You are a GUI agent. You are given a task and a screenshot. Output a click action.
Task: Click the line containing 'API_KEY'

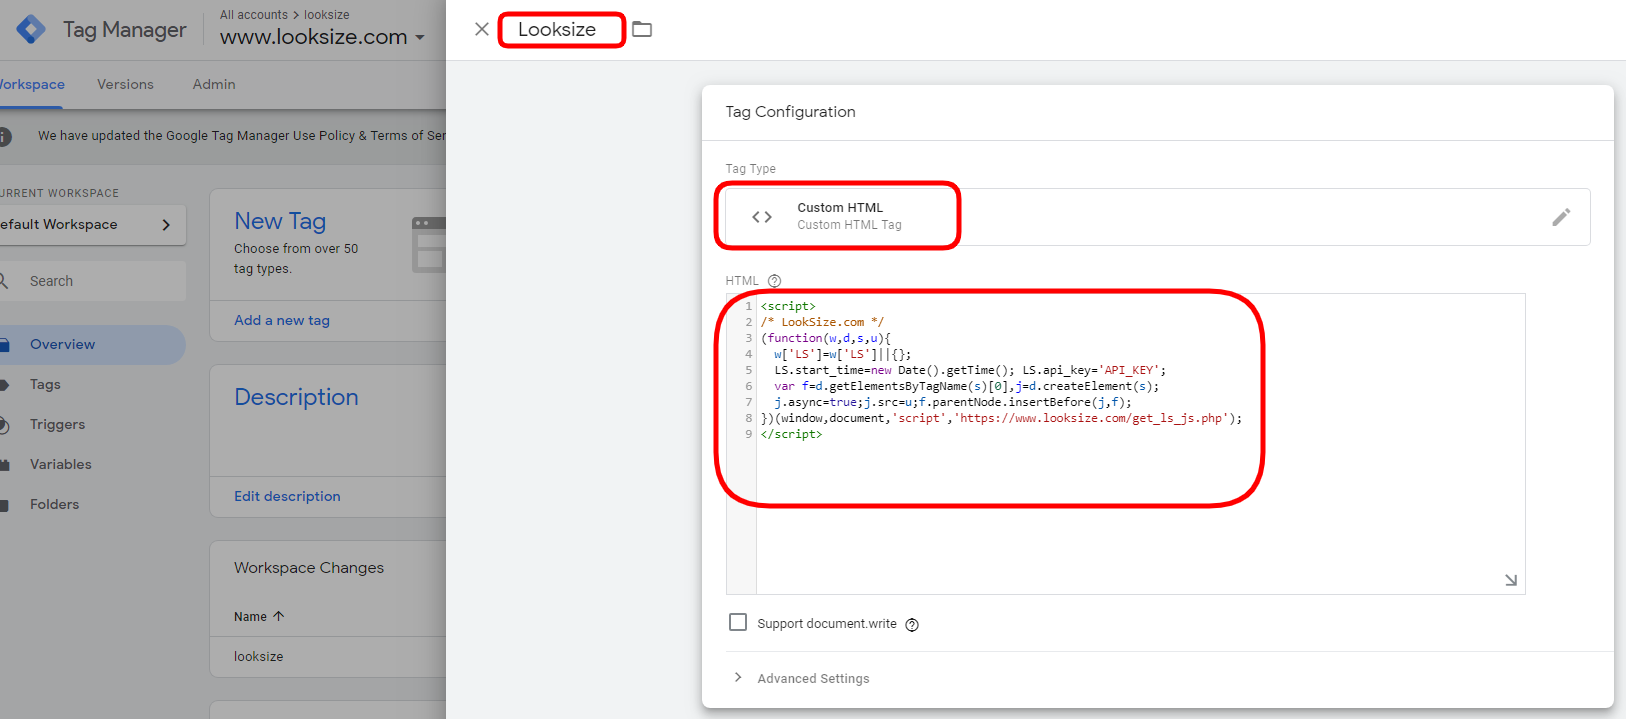tap(970, 370)
